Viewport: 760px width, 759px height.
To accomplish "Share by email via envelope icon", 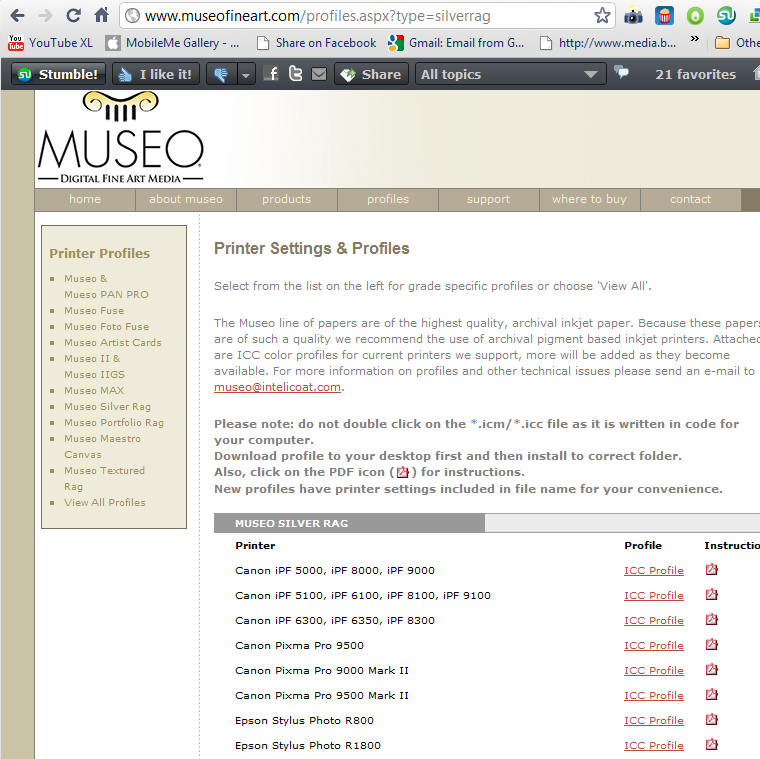I will [x=319, y=74].
